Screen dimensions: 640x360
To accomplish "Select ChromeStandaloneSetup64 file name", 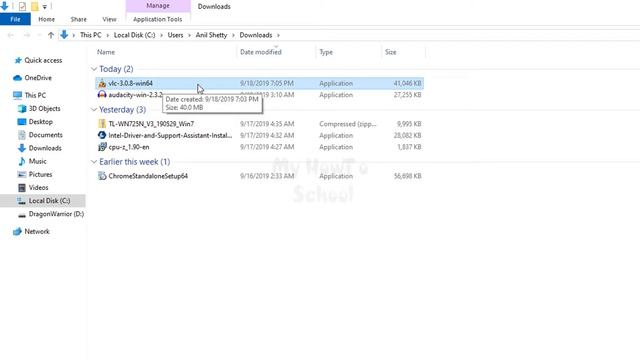I will click(148, 176).
